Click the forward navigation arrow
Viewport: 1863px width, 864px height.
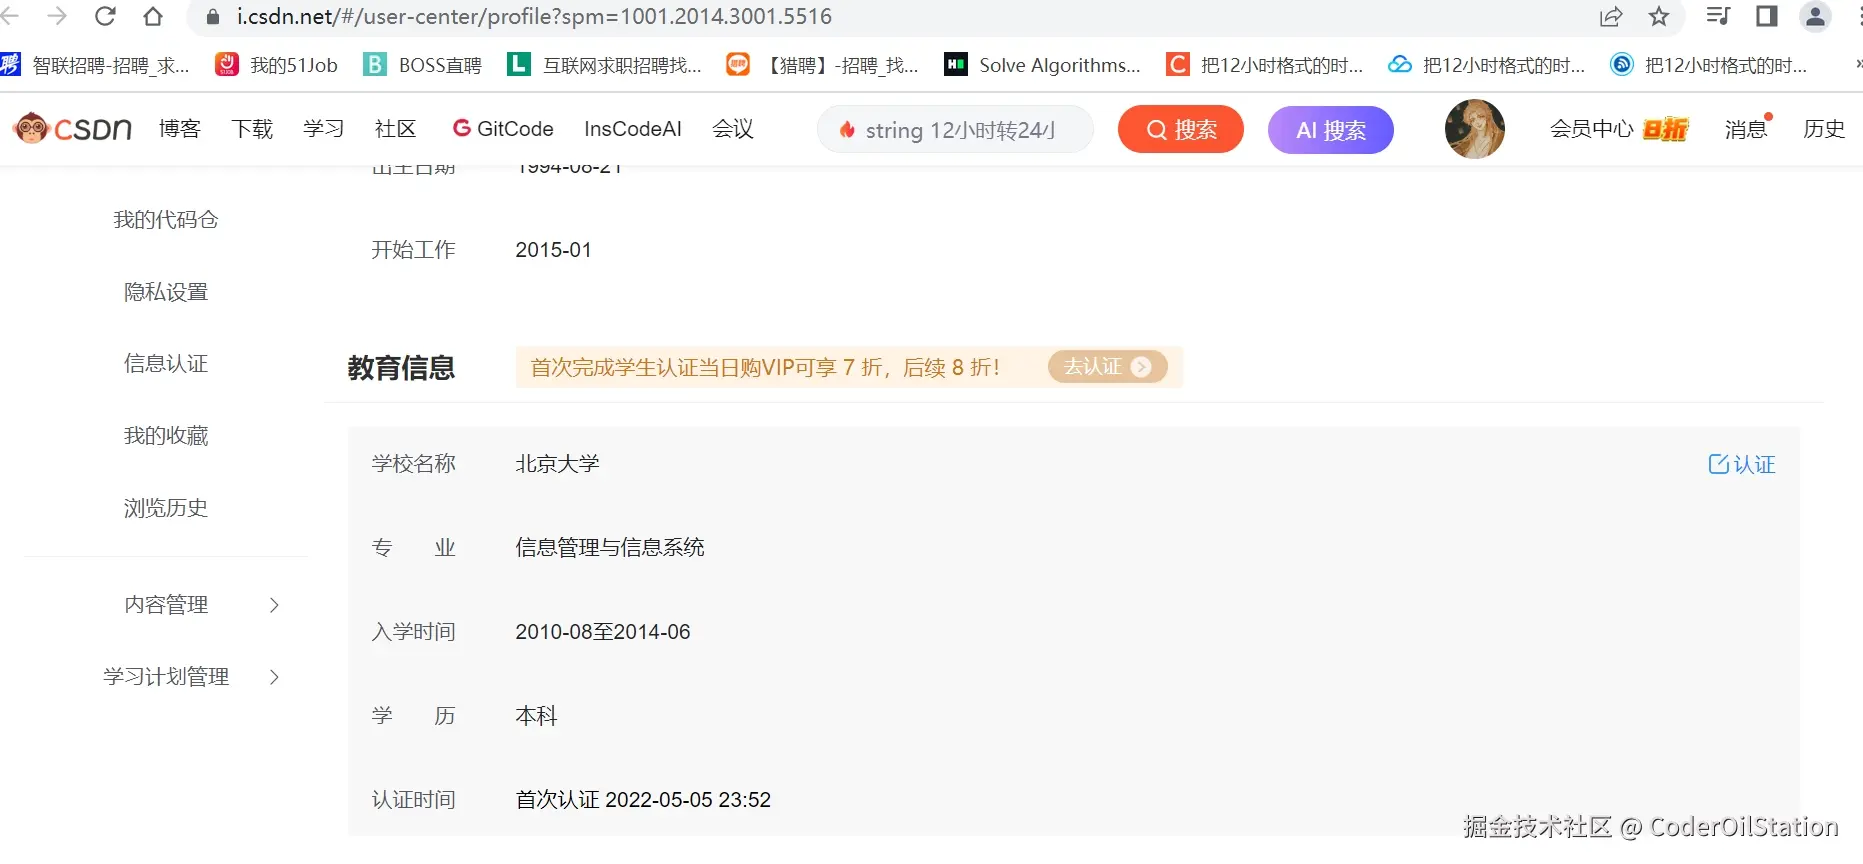(x=57, y=16)
